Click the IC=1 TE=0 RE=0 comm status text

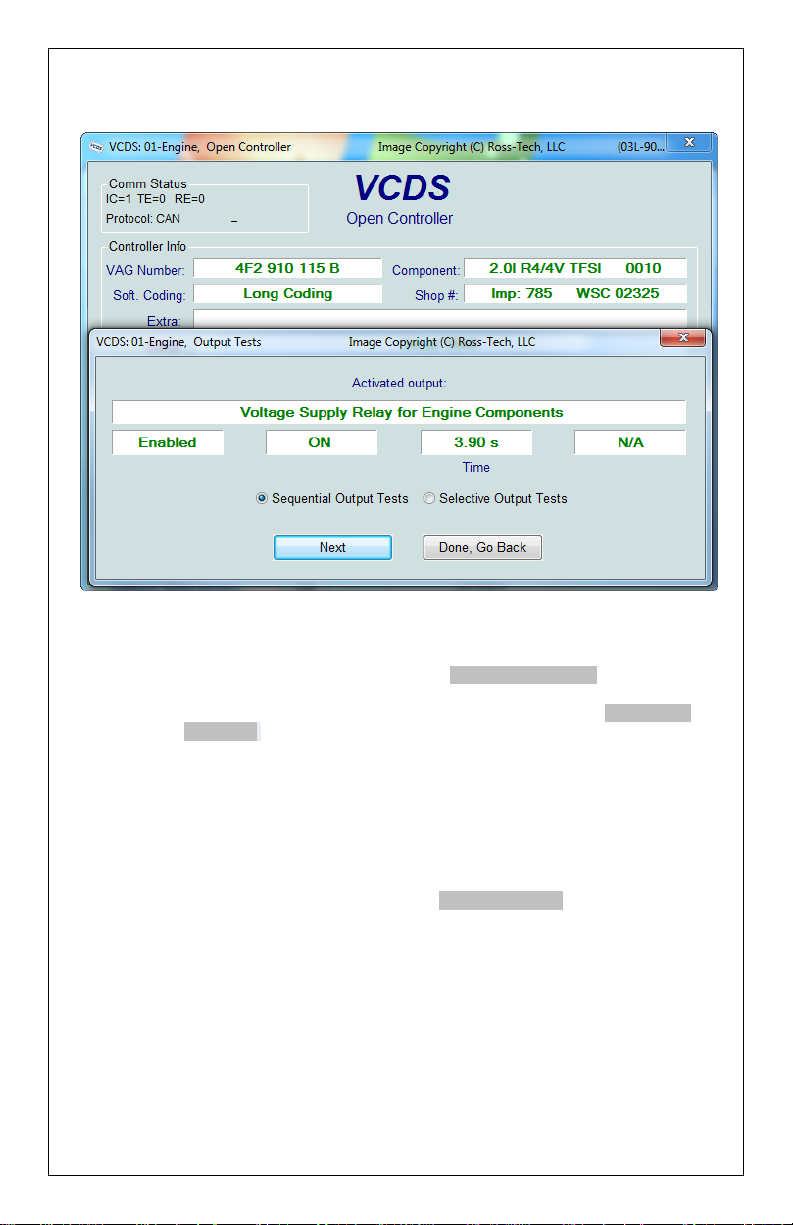coord(155,199)
